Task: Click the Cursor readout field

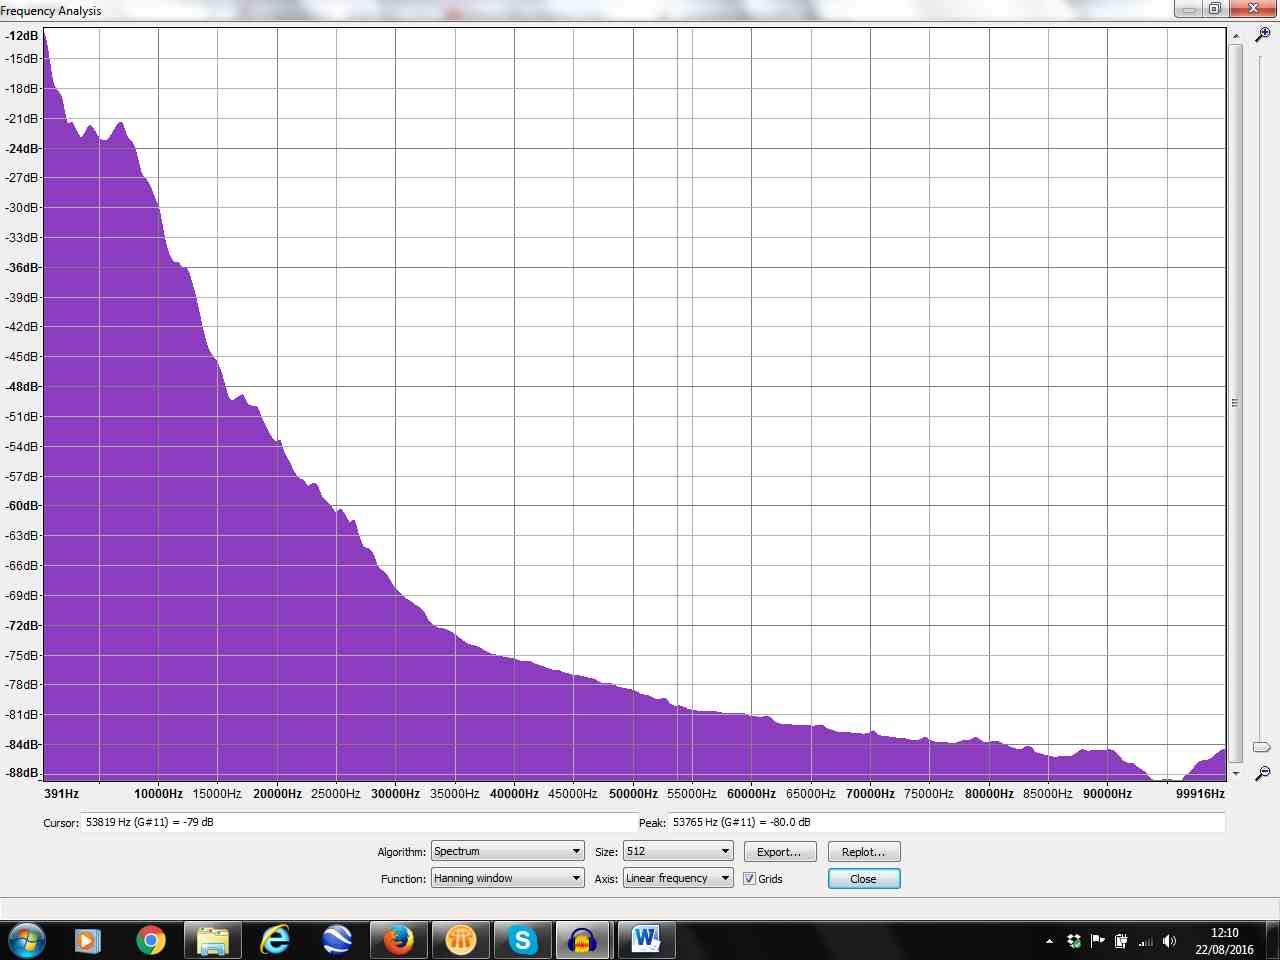Action: tap(360, 823)
